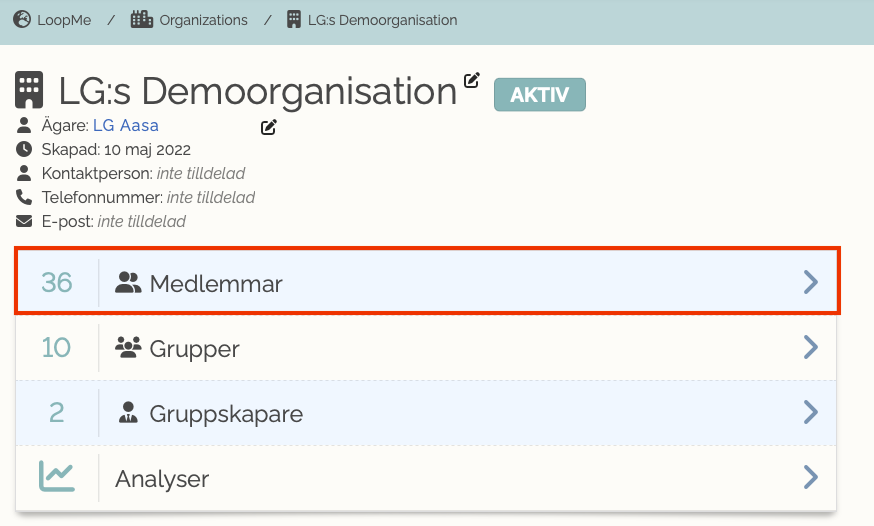Image resolution: width=874 pixels, height=526 pixels.
Task: Open Analyser using right chevron
Action: pyautogui.click(x=811, y=477)
